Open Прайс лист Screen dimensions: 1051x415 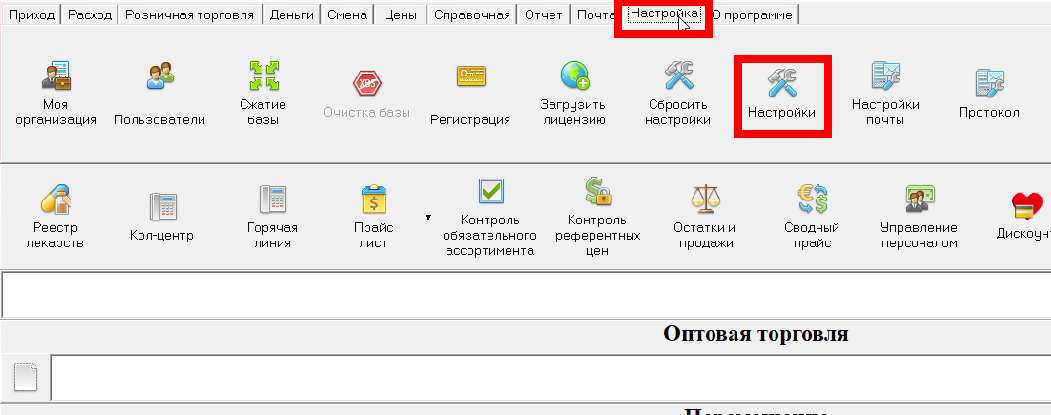tap(374, 217)
